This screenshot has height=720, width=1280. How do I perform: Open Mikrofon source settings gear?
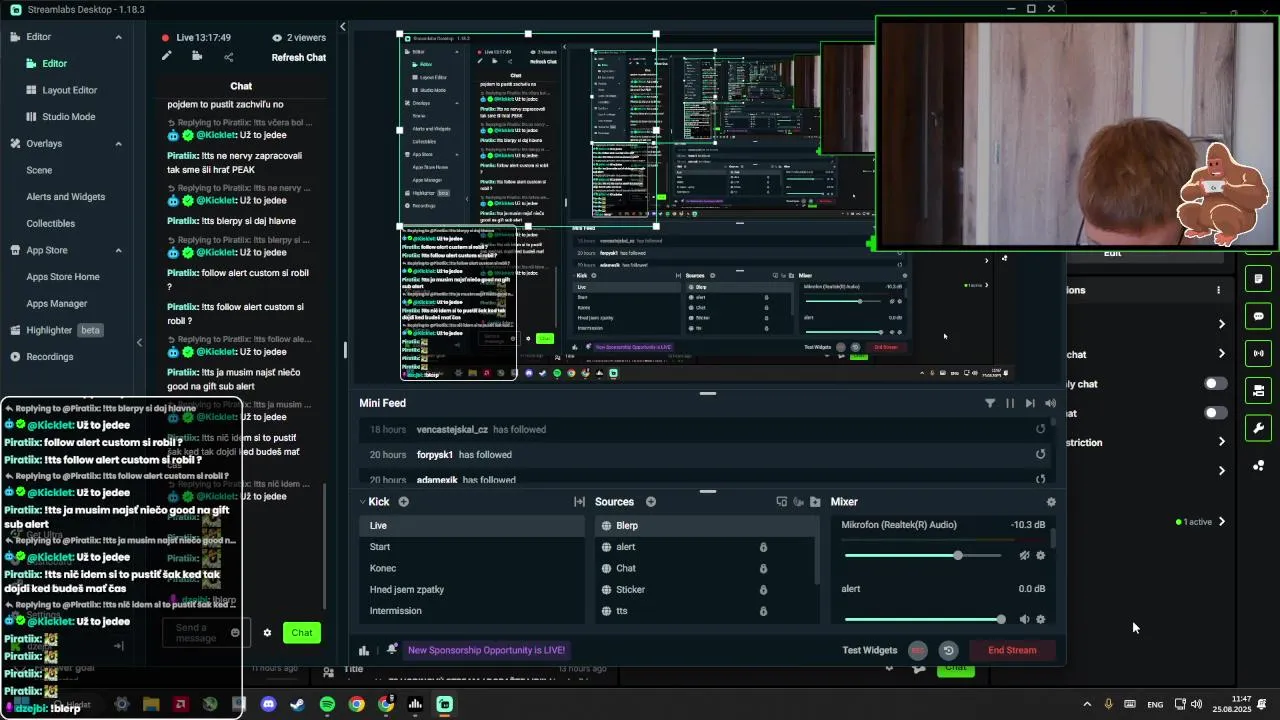1040,555
